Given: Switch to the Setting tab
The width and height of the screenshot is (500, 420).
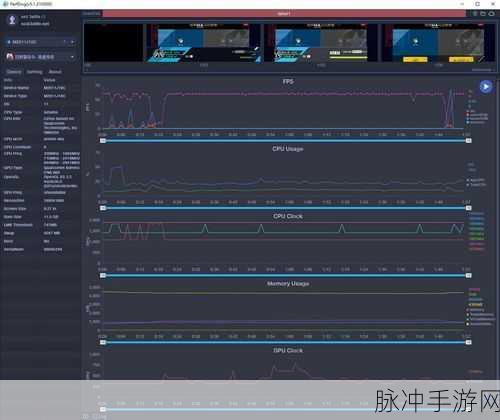Looking at the screenshot, I should [x=35, y=72].
